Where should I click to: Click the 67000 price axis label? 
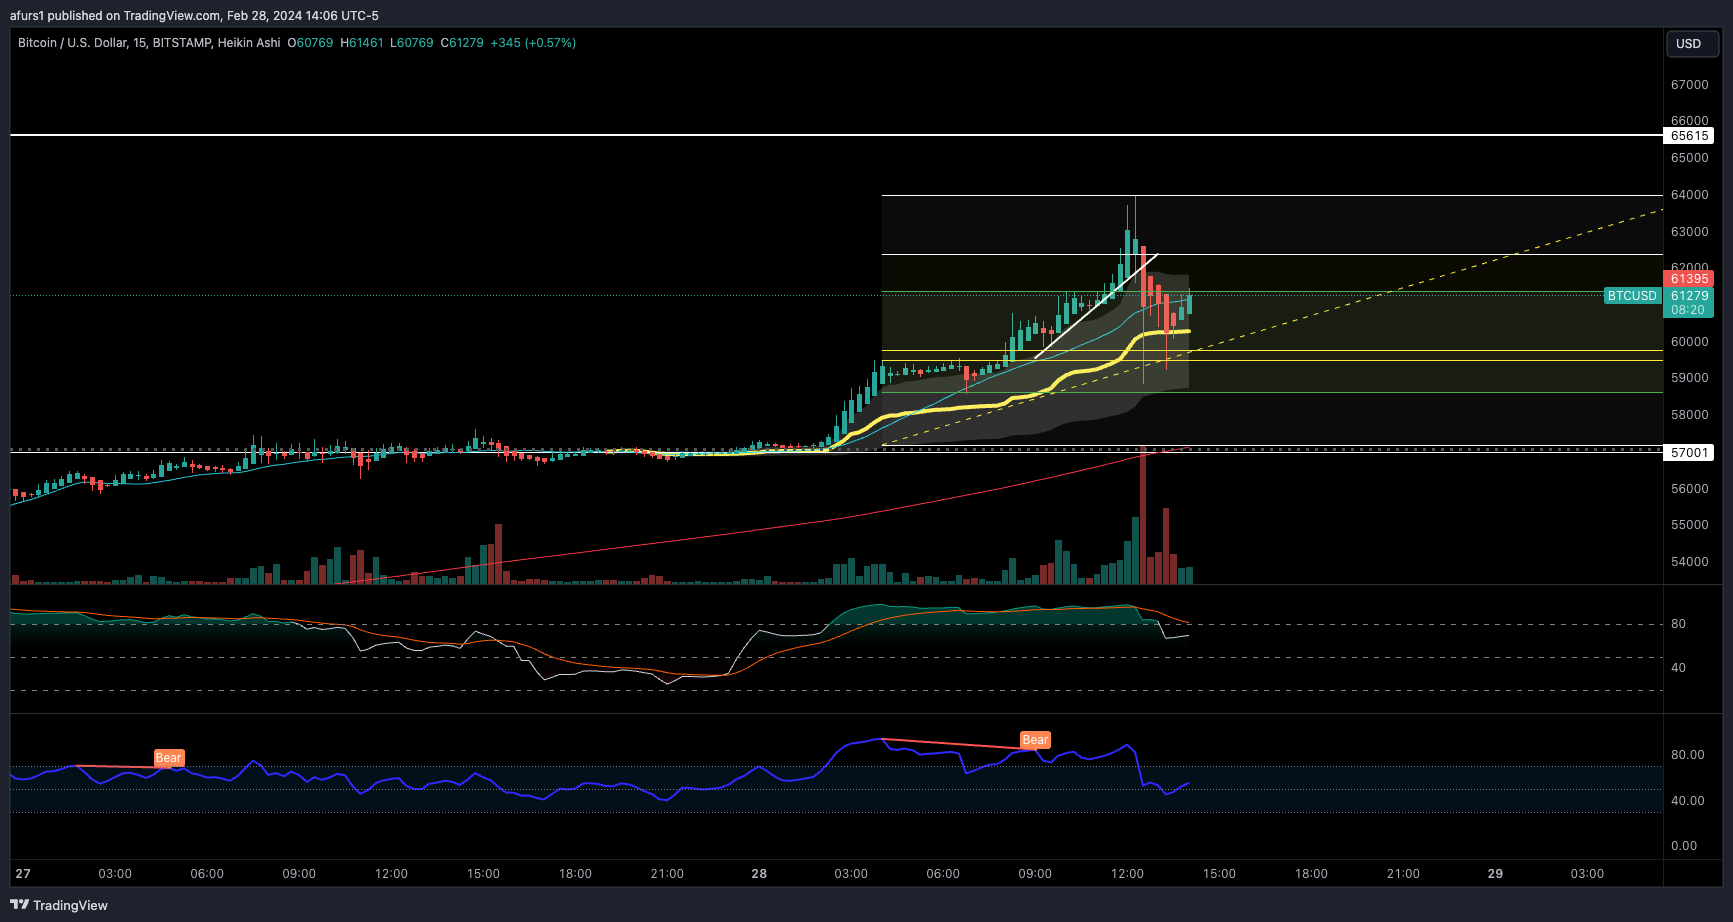coord(1690,85)
